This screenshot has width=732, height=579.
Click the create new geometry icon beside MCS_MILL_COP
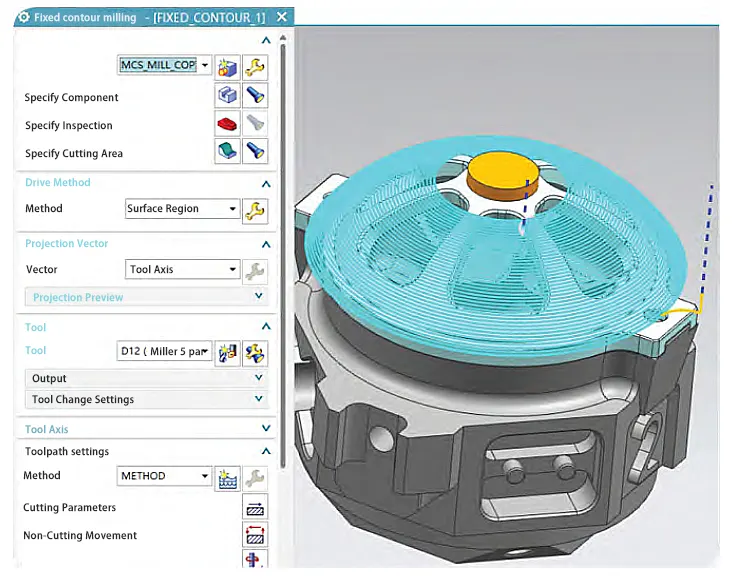(227, 67)
